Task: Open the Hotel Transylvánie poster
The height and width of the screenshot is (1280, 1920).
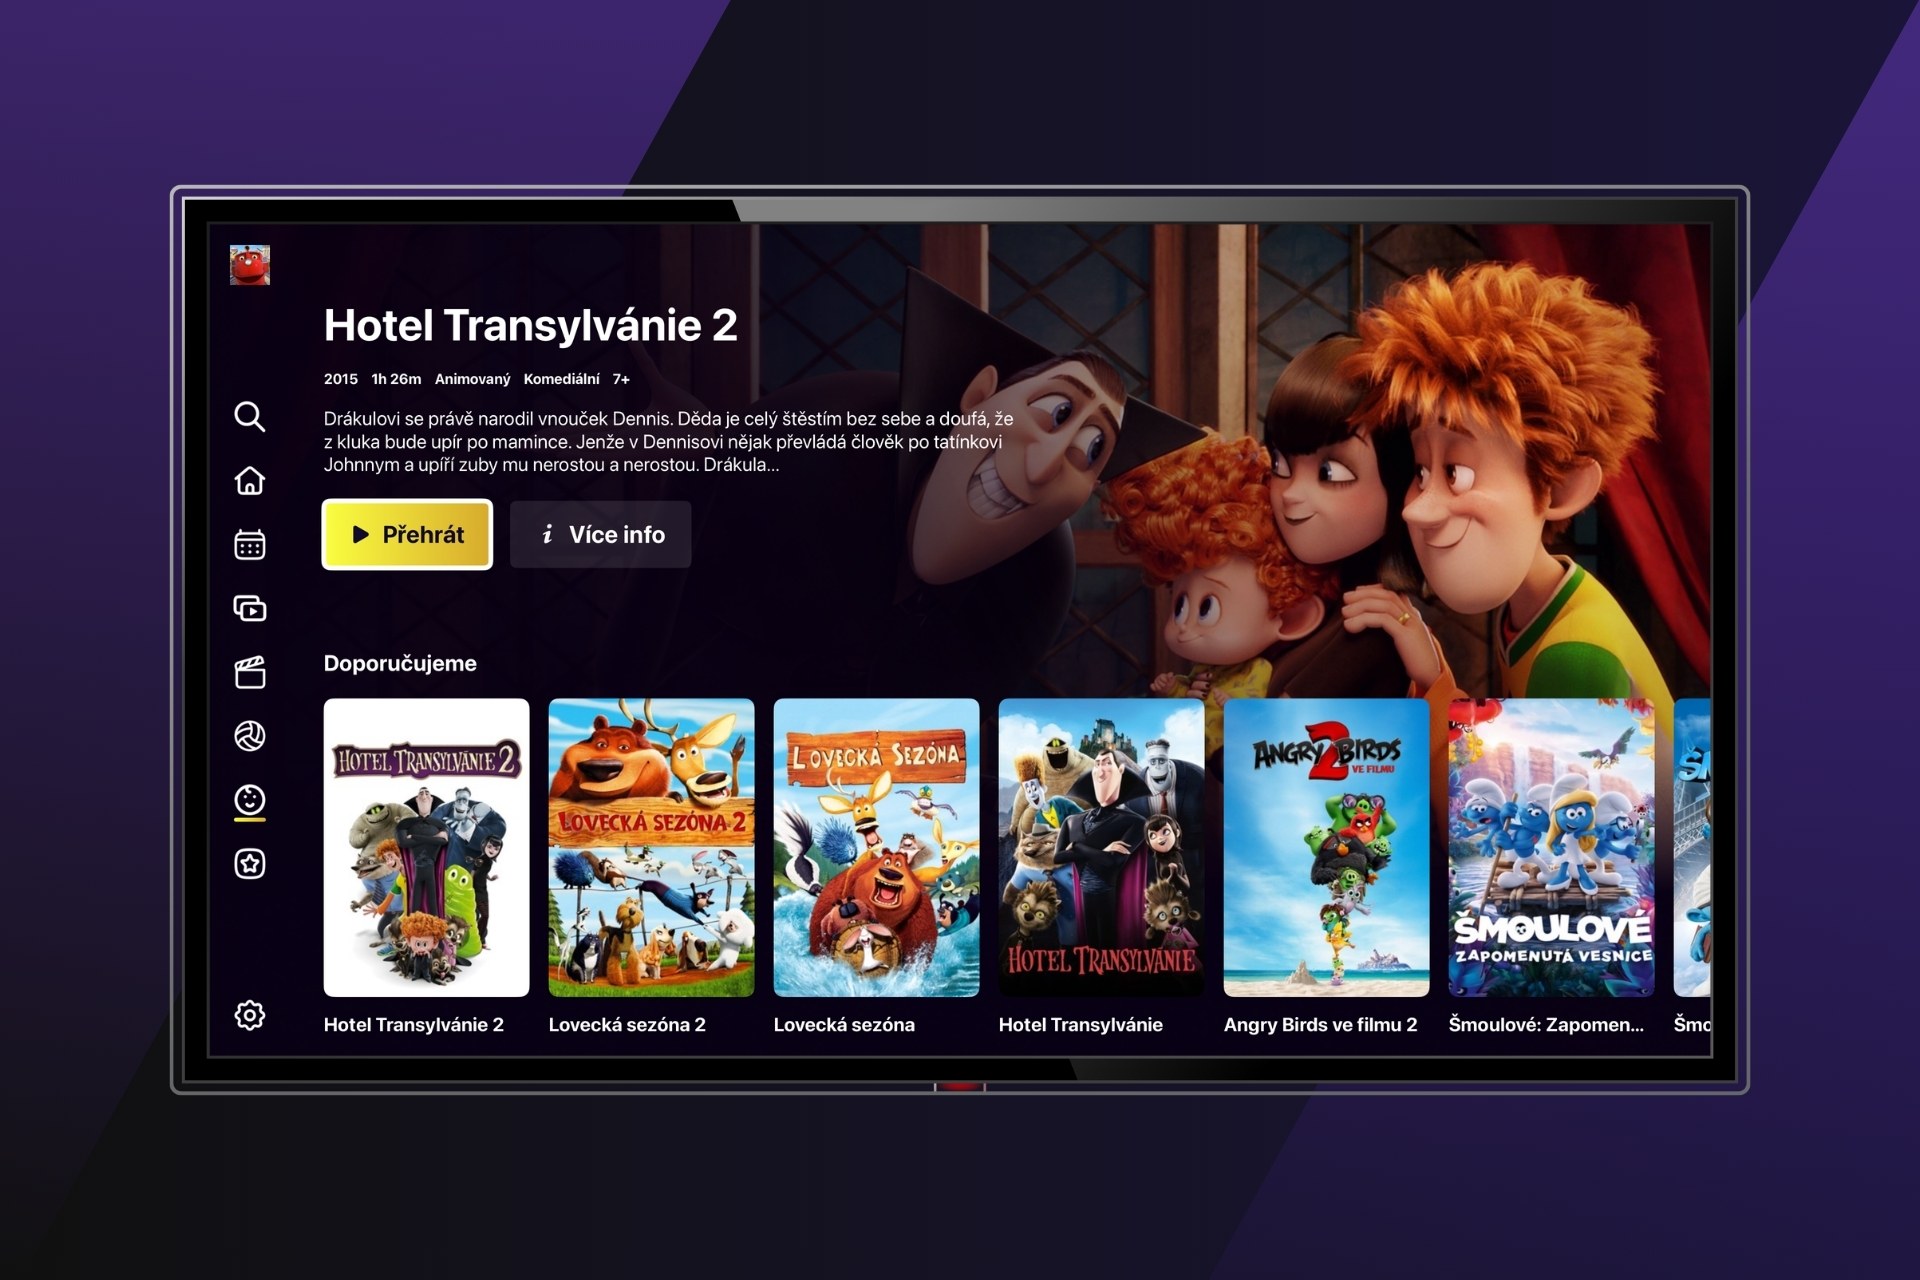Action: 1101,847
